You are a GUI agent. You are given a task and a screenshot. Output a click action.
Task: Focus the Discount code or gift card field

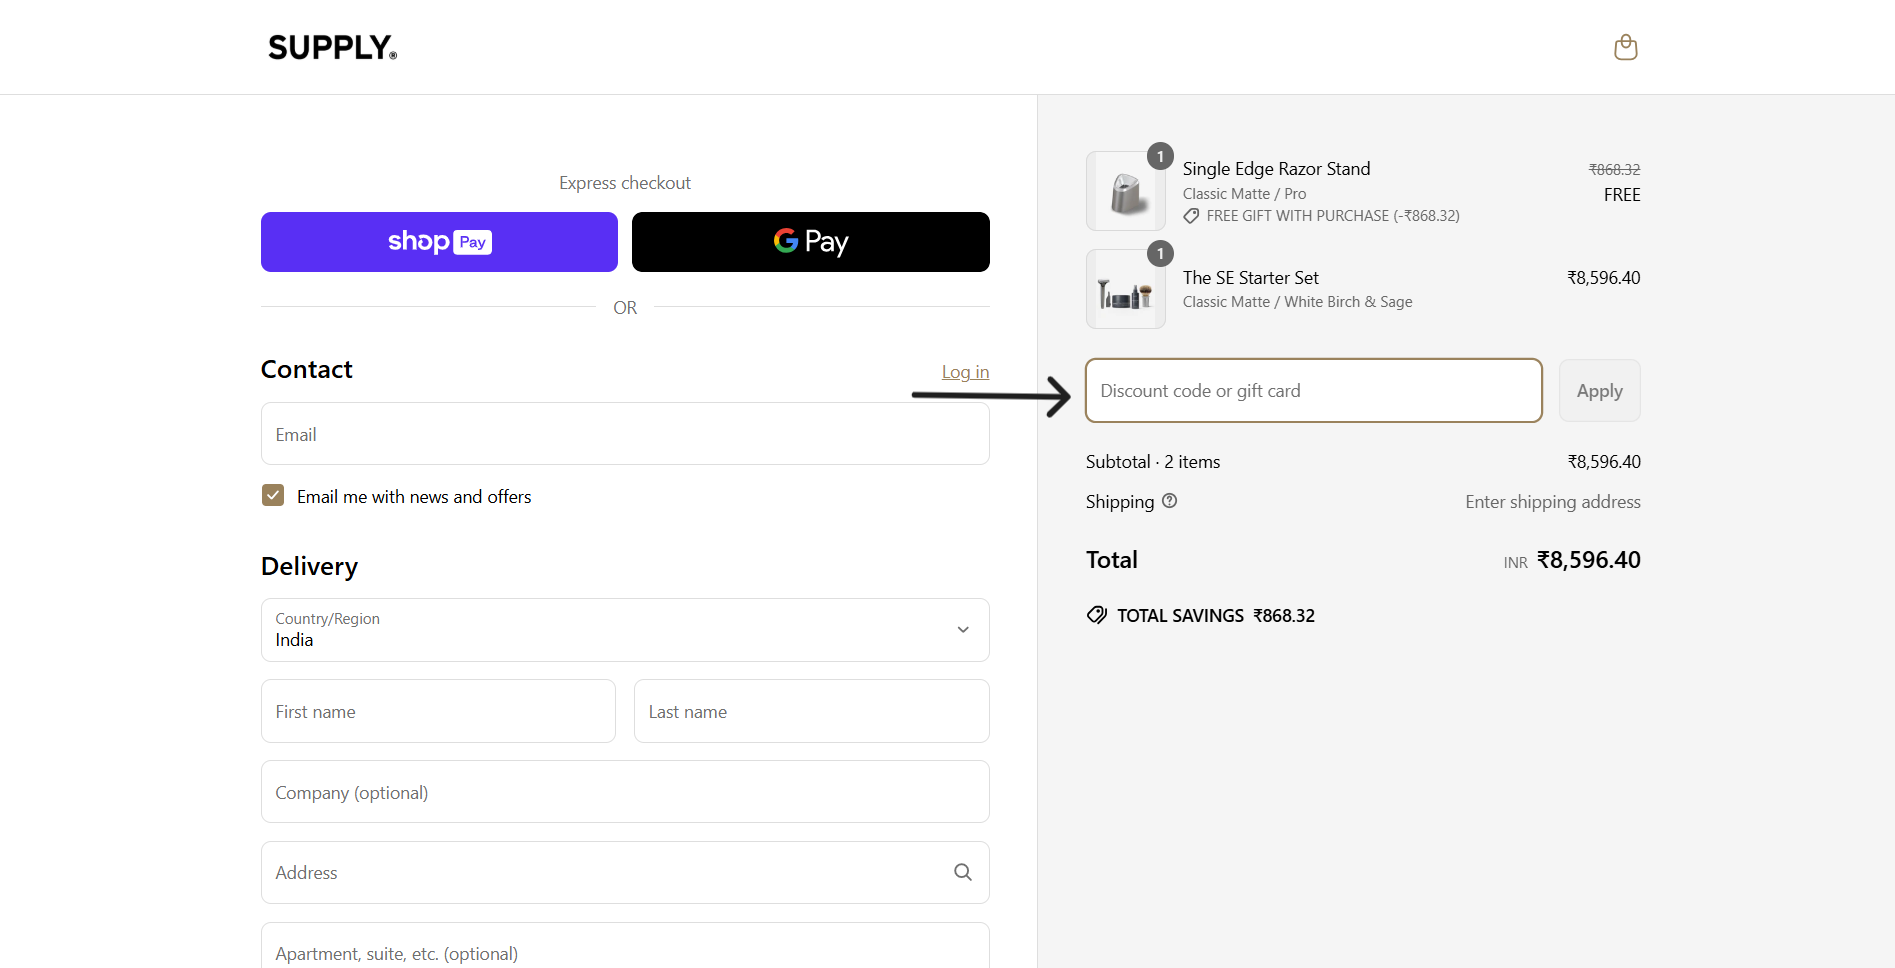(x=1312, y=391)
